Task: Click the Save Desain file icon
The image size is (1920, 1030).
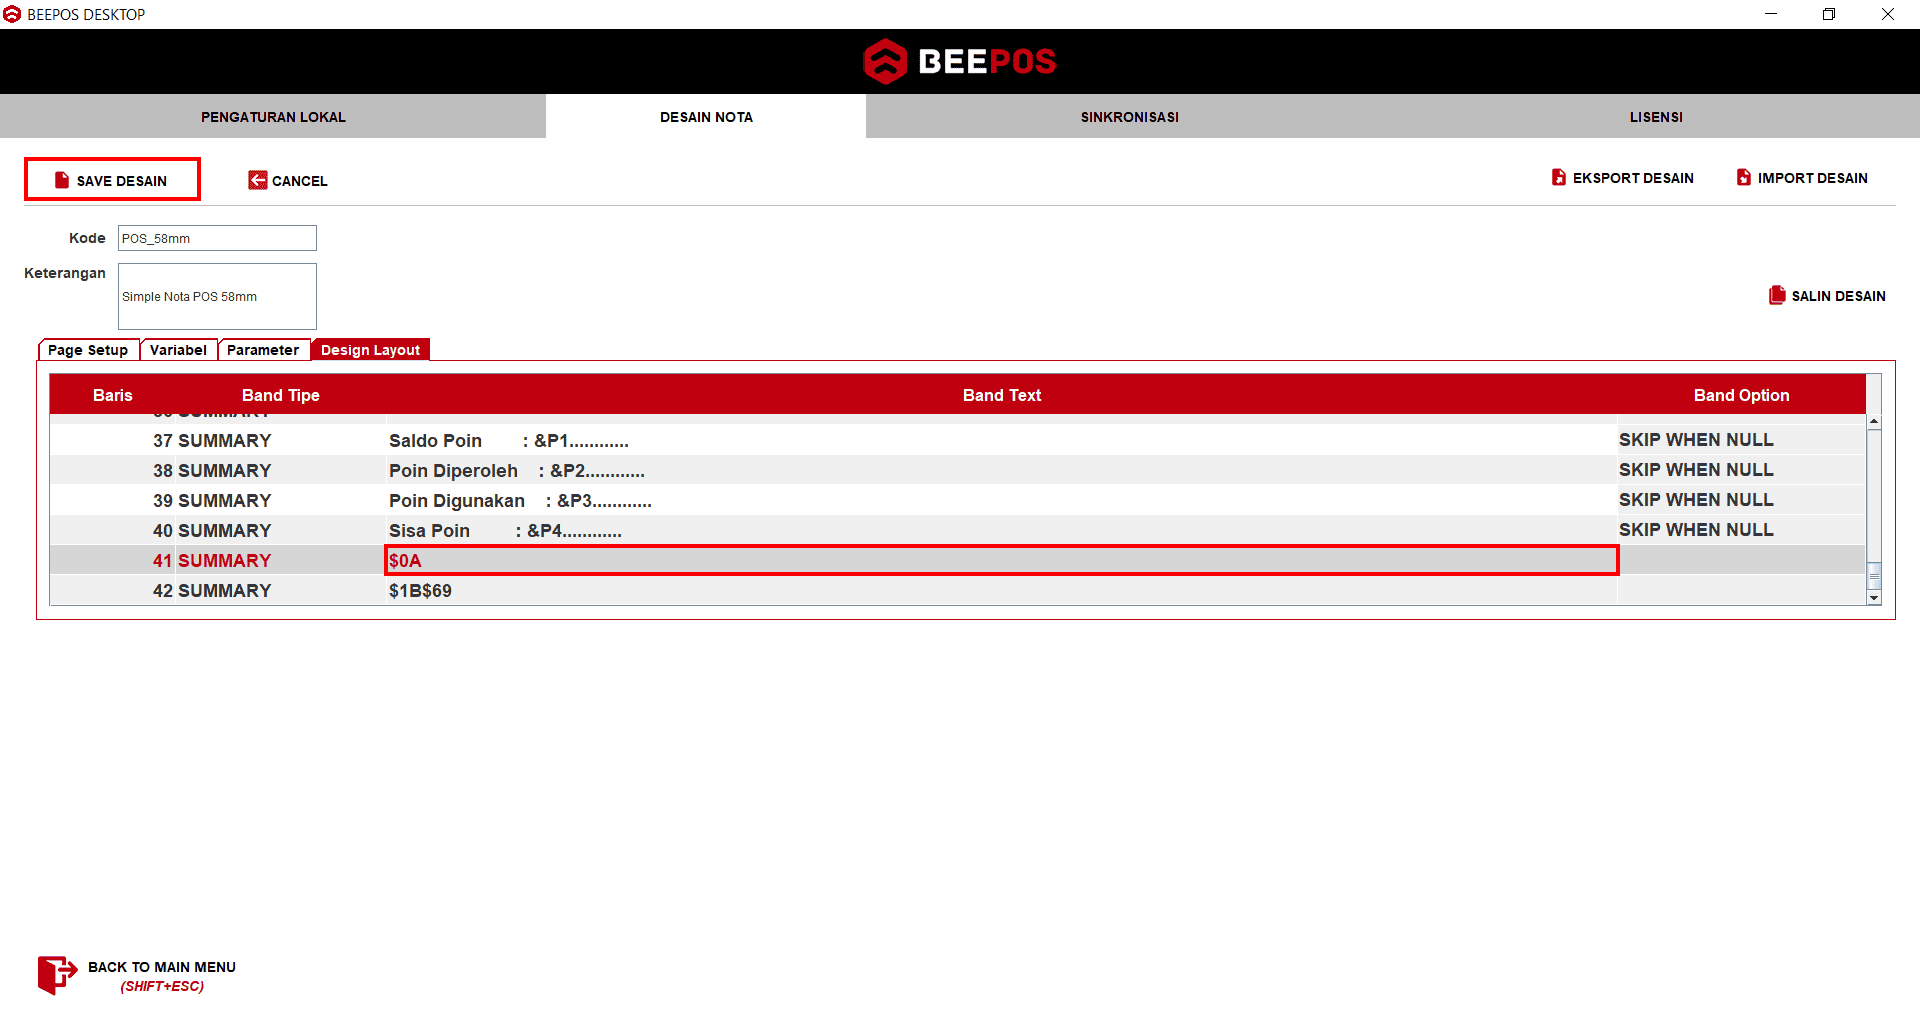Action: point(62,180)
